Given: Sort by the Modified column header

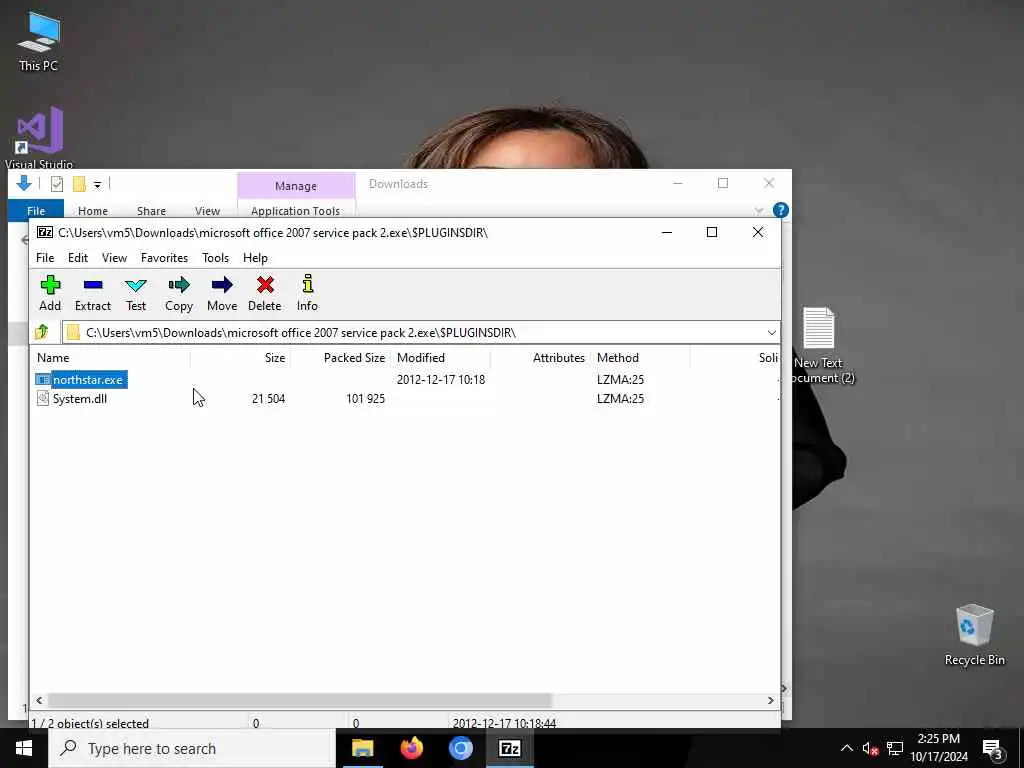Looking at the screenshot, I should [421, 358].
